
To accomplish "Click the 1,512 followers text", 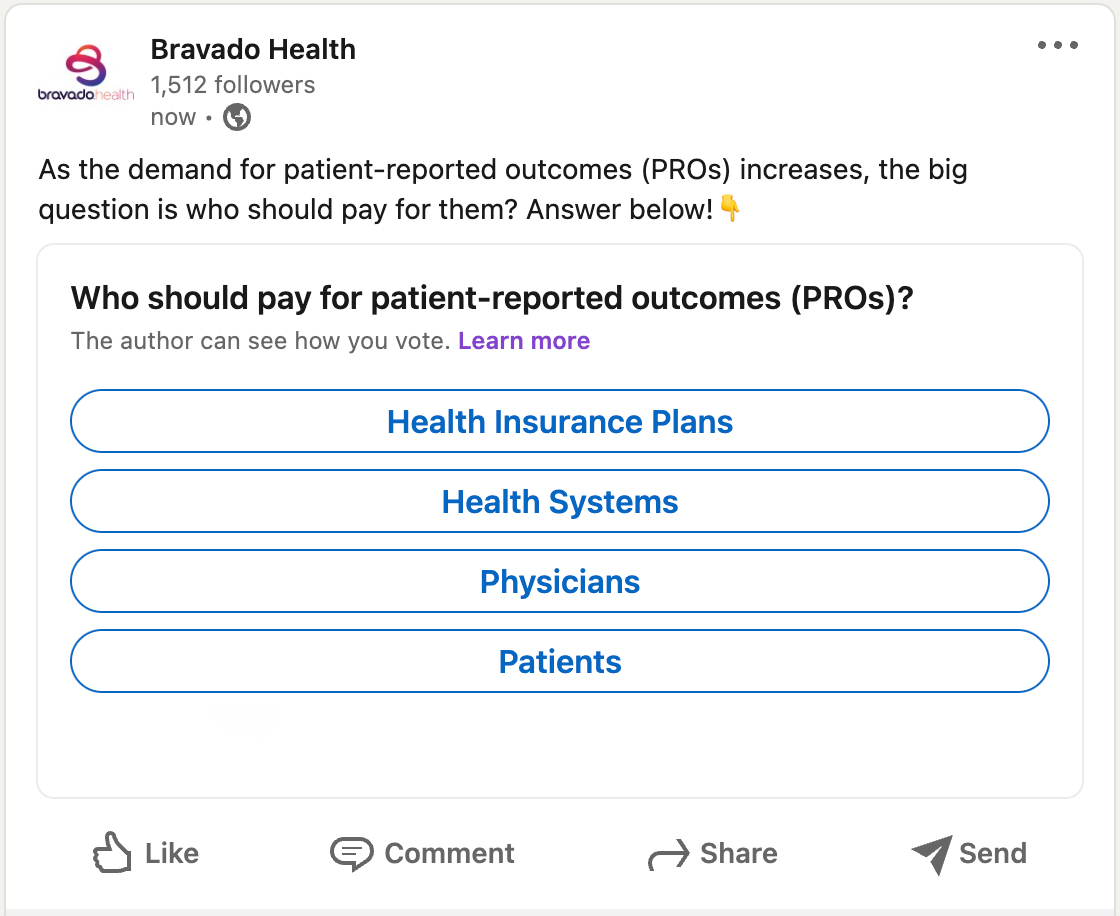I will [x=232, y=85].
